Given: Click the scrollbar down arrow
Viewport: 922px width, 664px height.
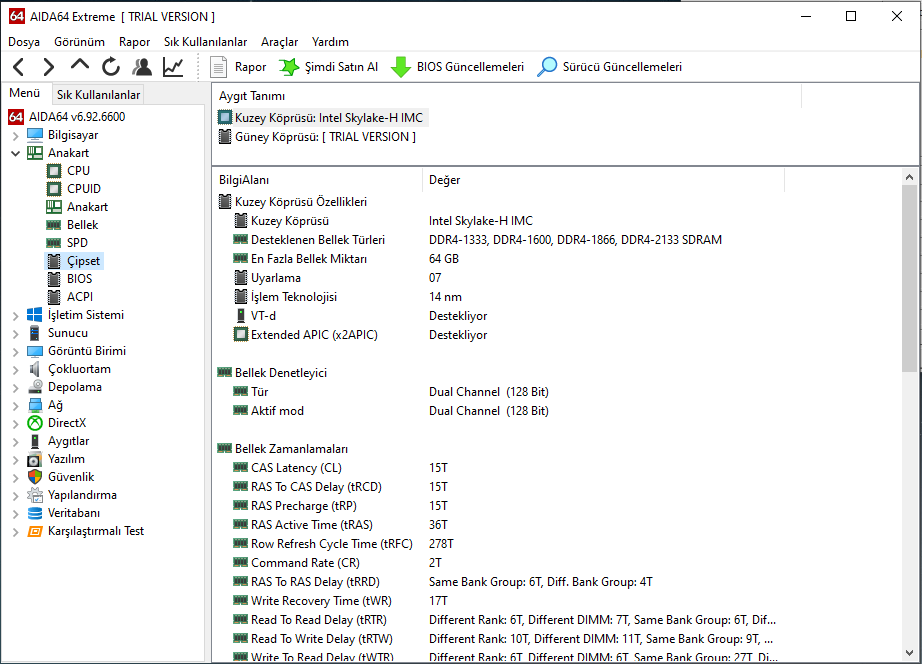Looking at the screenshot, I should (x=910, y=653).
